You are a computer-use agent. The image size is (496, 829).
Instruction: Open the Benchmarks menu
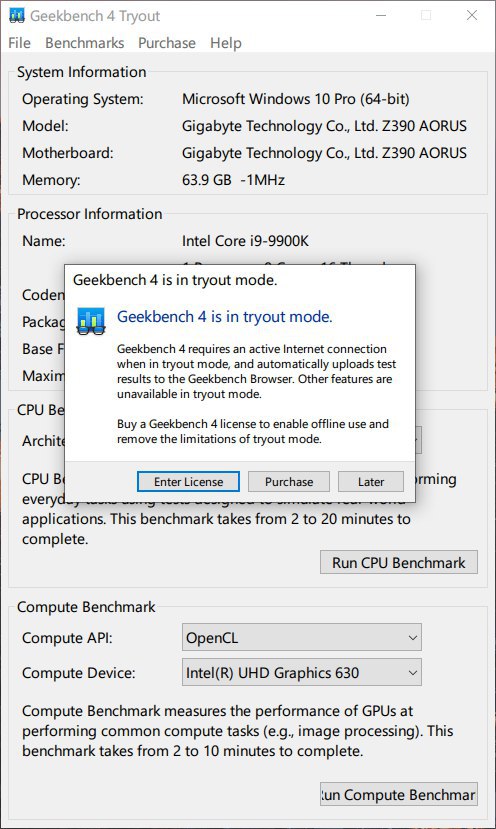point(85,43)
